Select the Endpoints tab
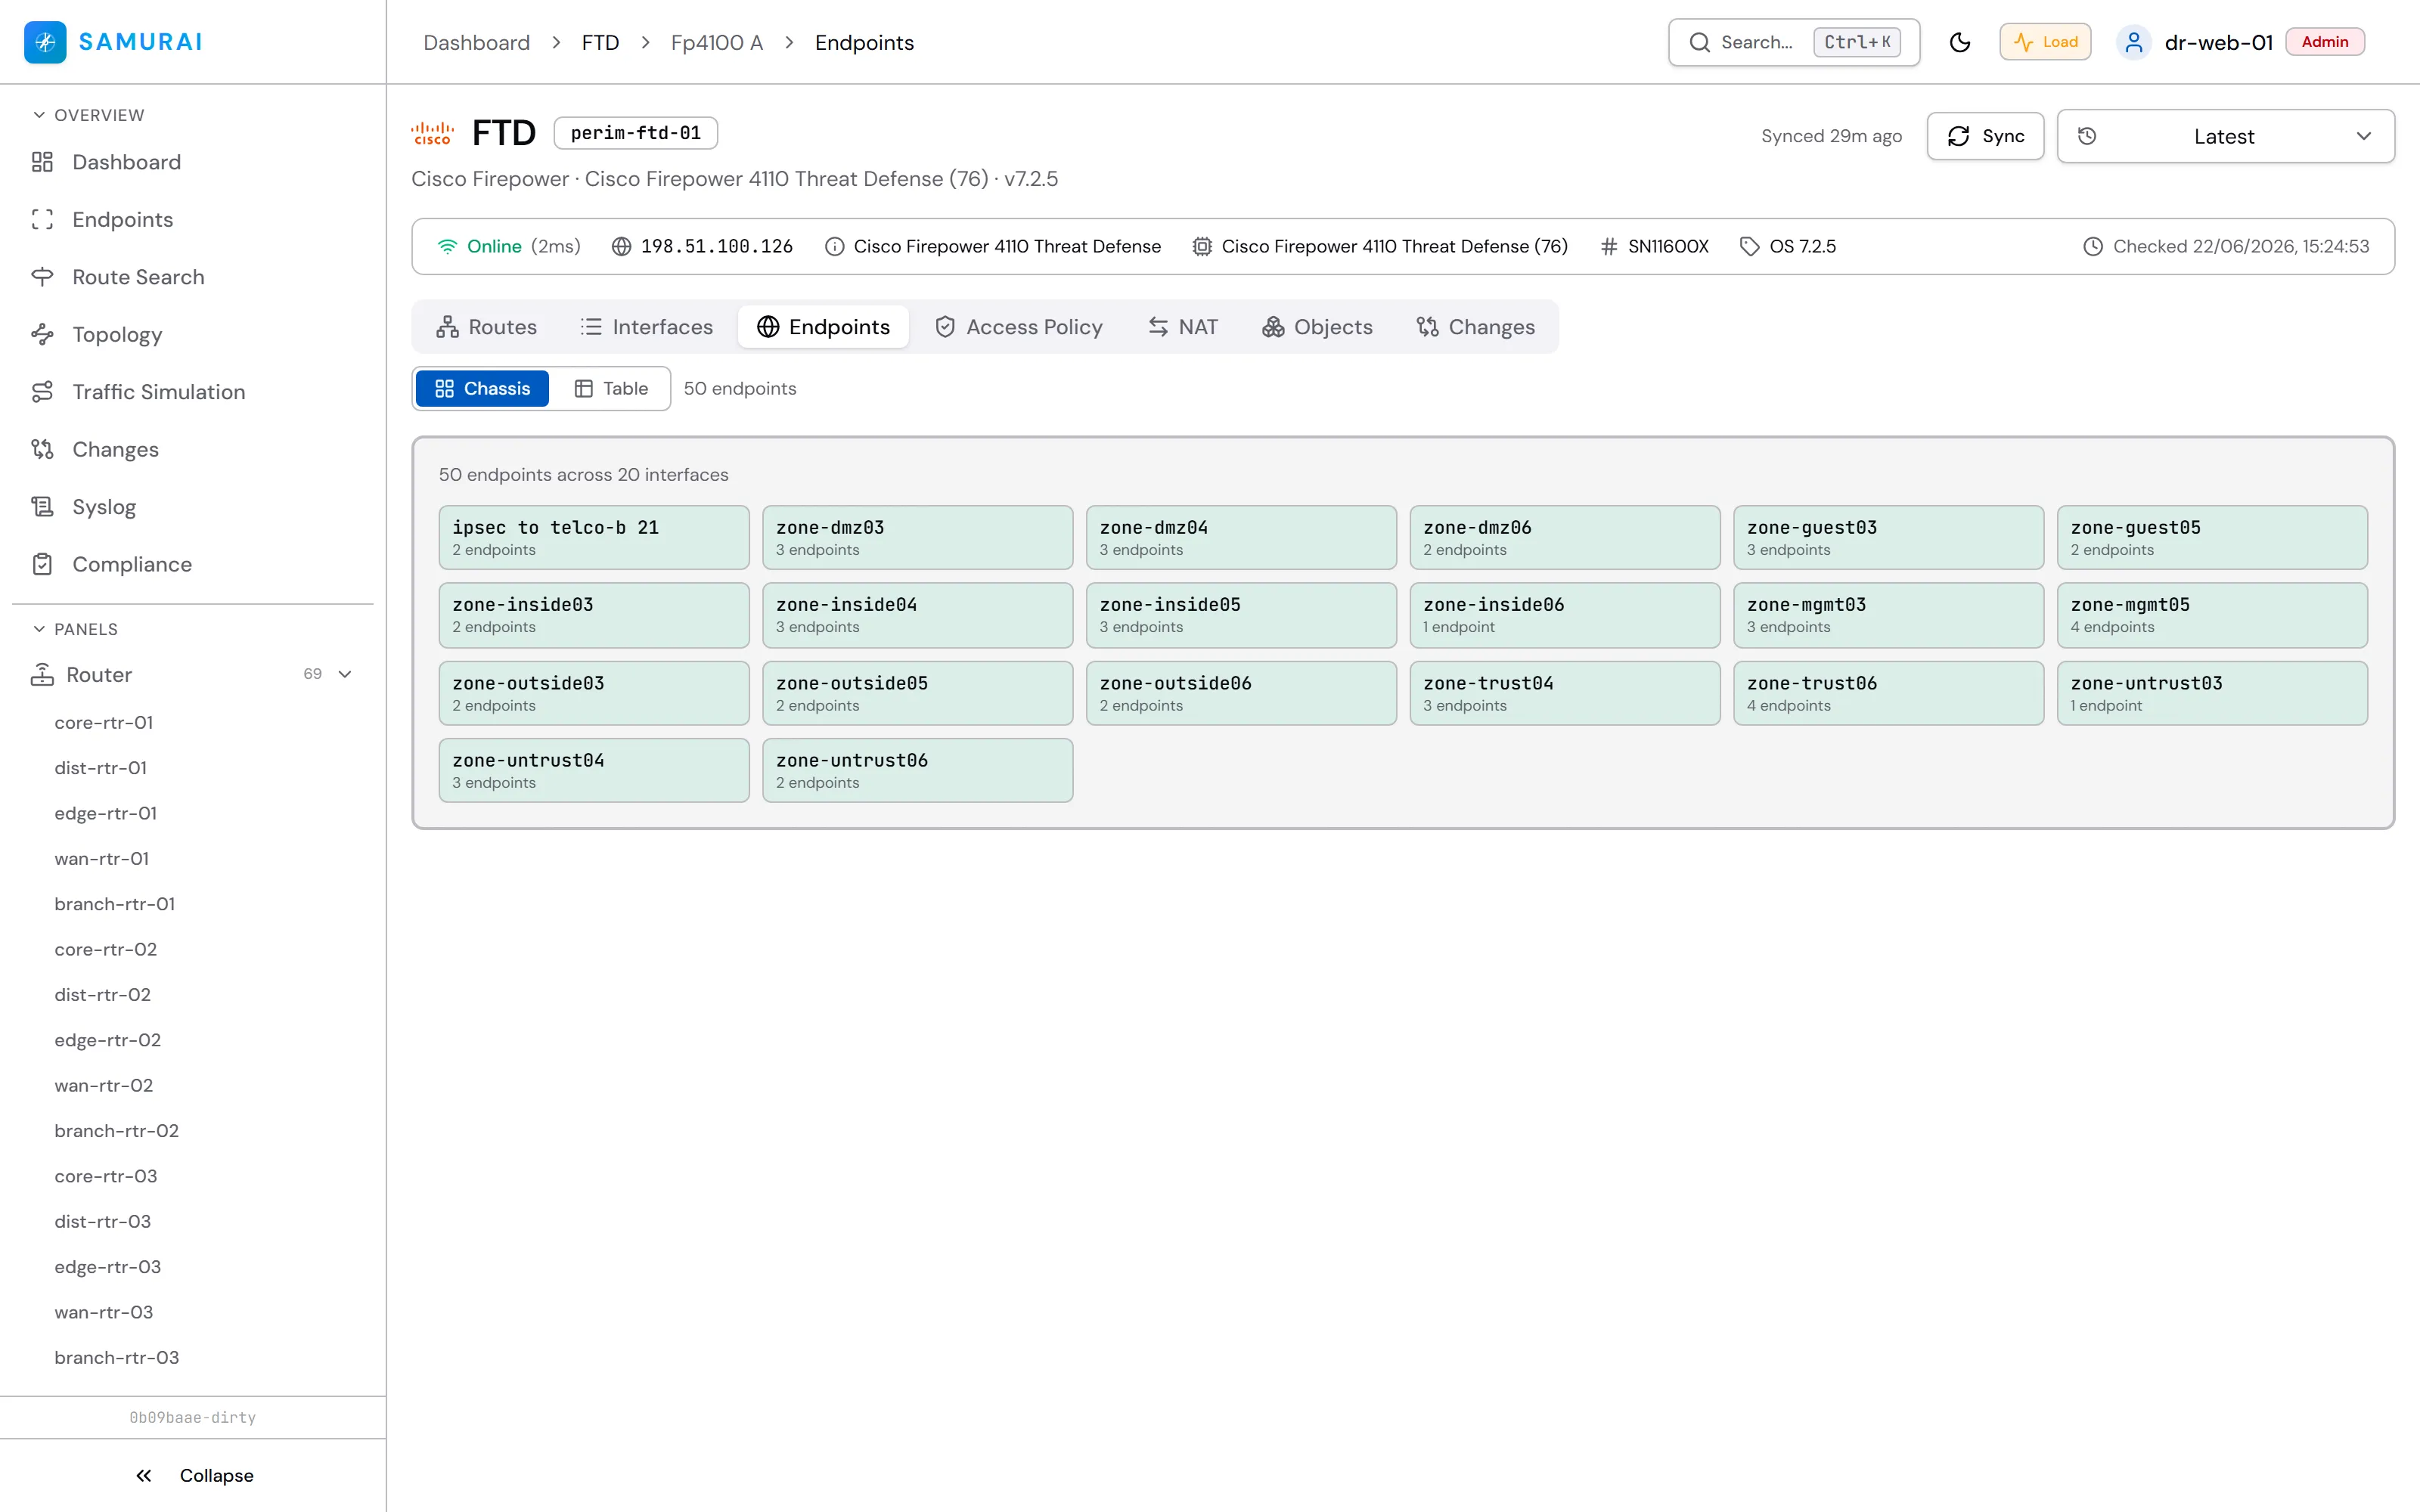This screenshot has height=1512, width=2420. click(823, 327)
